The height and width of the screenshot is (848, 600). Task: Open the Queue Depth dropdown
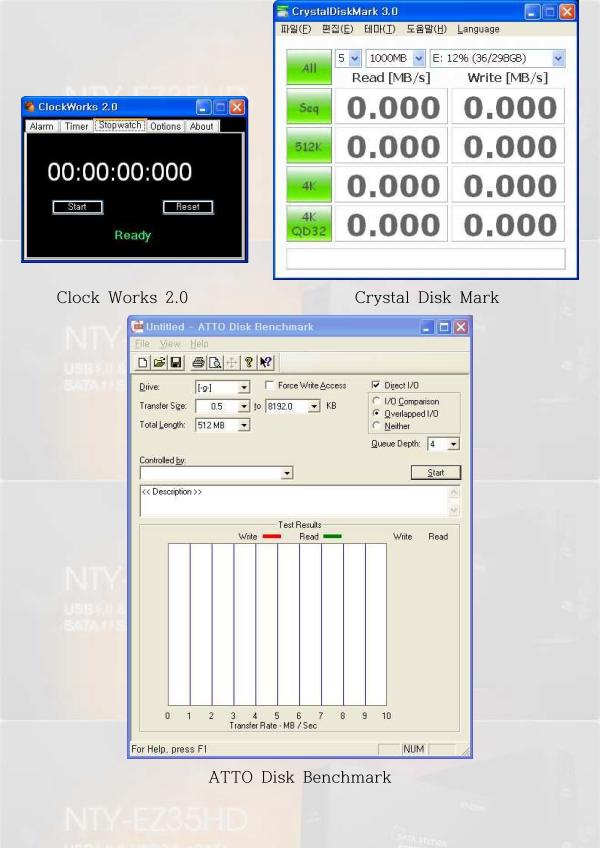pos(453,444)
